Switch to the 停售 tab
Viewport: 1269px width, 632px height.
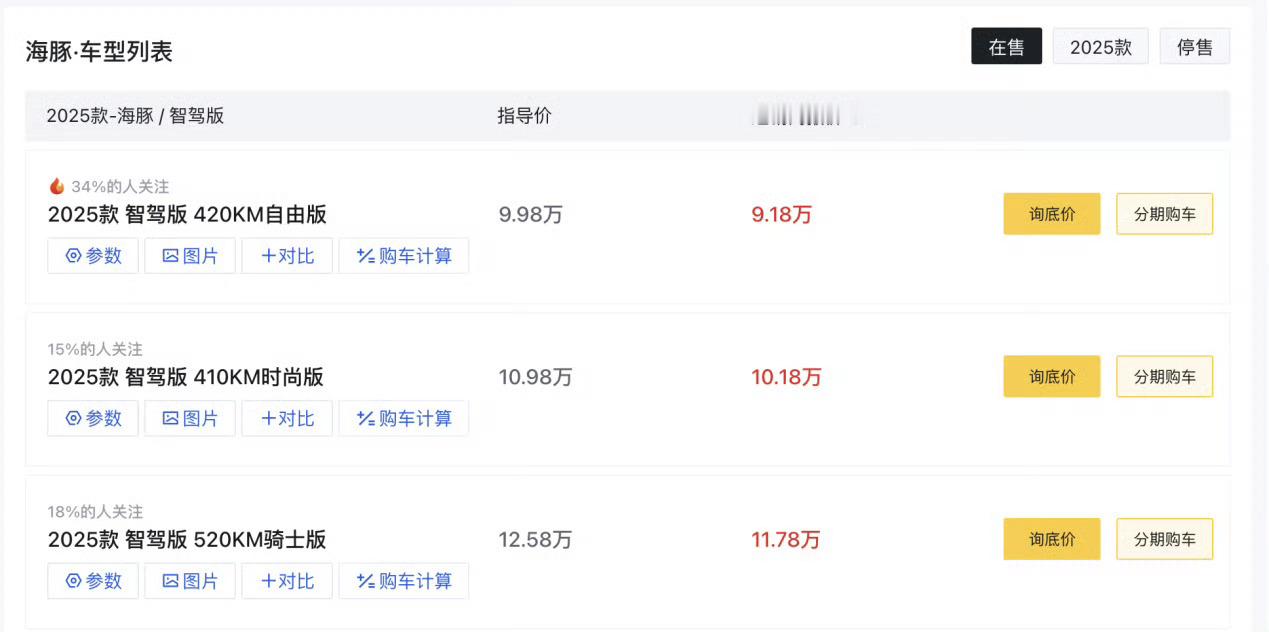point(1195,47)
